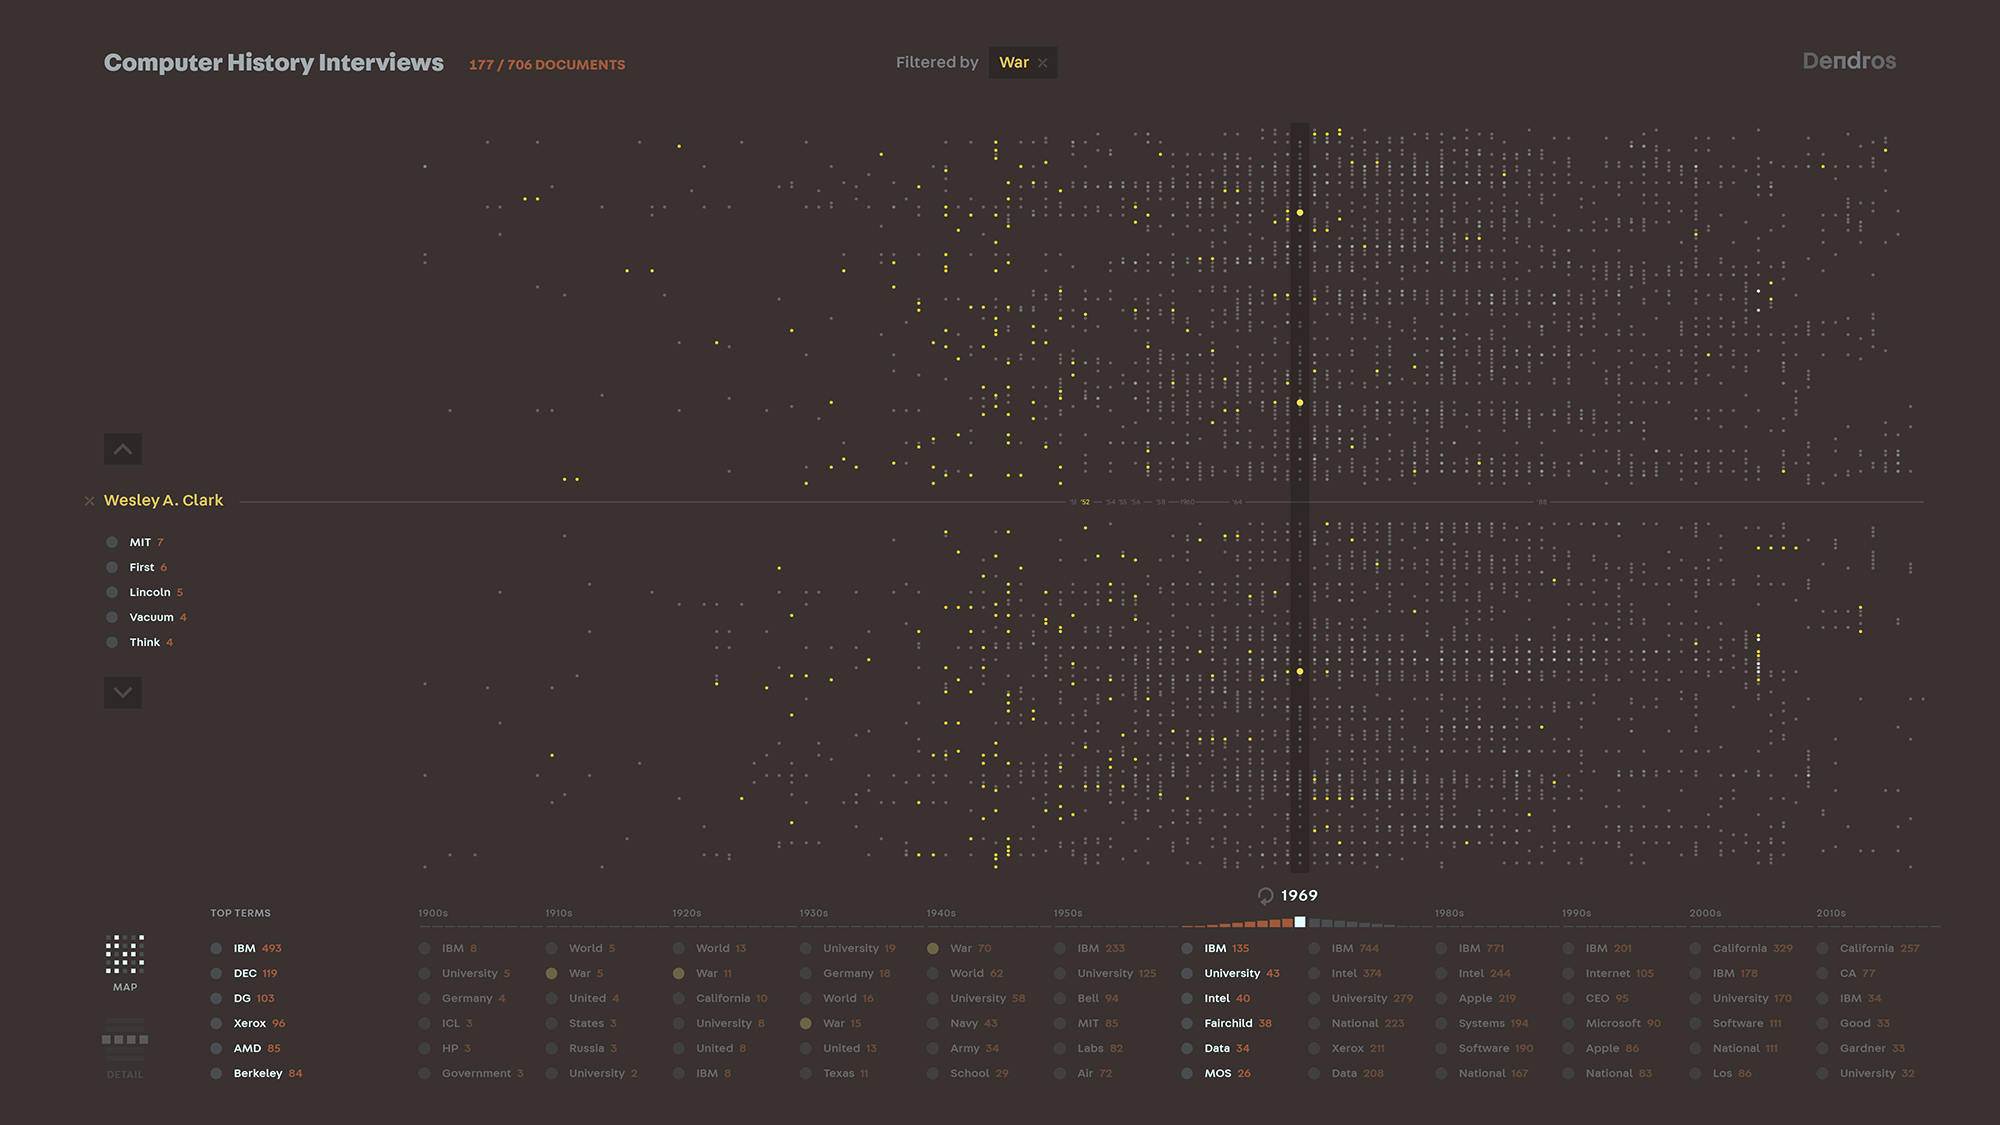
Task: Jump to the 1980s decade label
Action: point(1449,914)
